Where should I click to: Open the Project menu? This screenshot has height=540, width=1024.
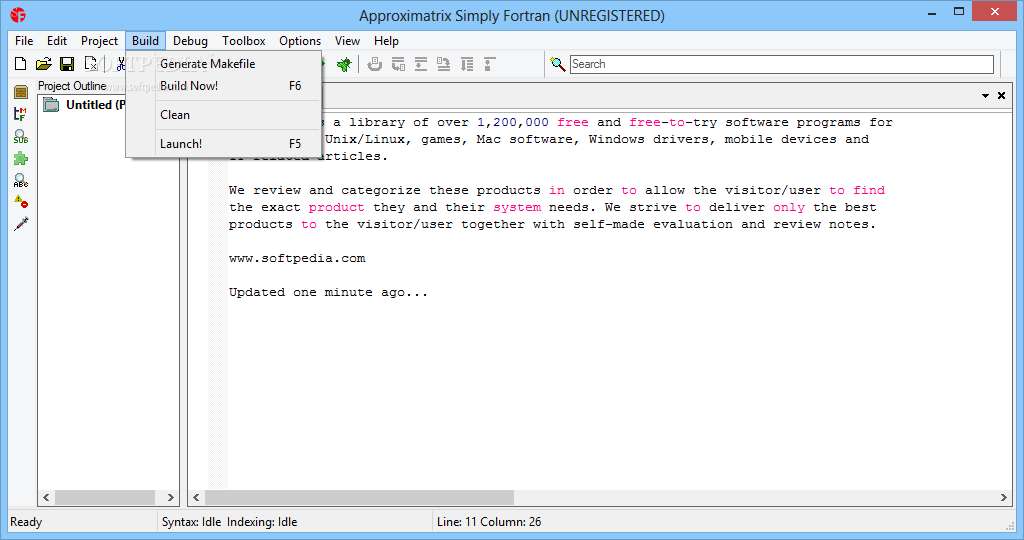(99, 40)
